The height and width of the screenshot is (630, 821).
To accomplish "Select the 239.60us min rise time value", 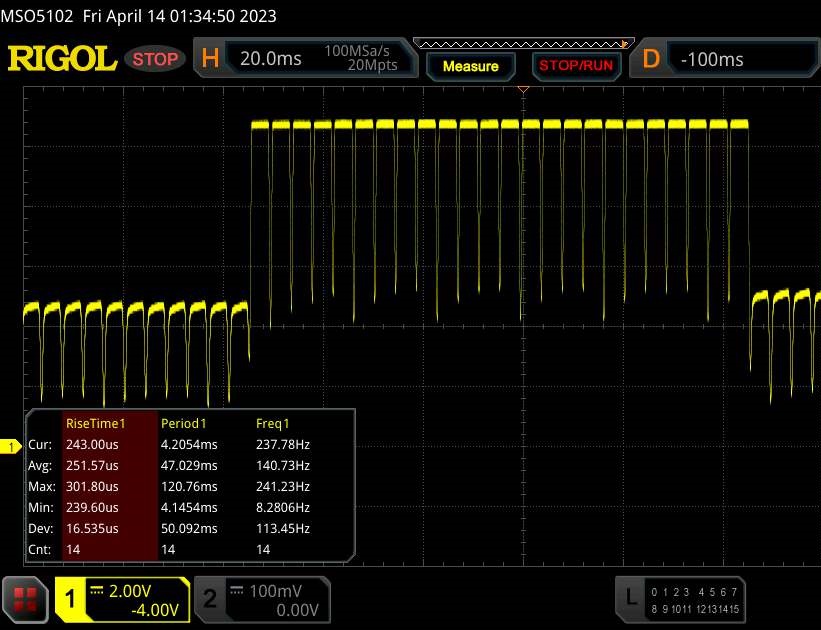I will point(92,507).
